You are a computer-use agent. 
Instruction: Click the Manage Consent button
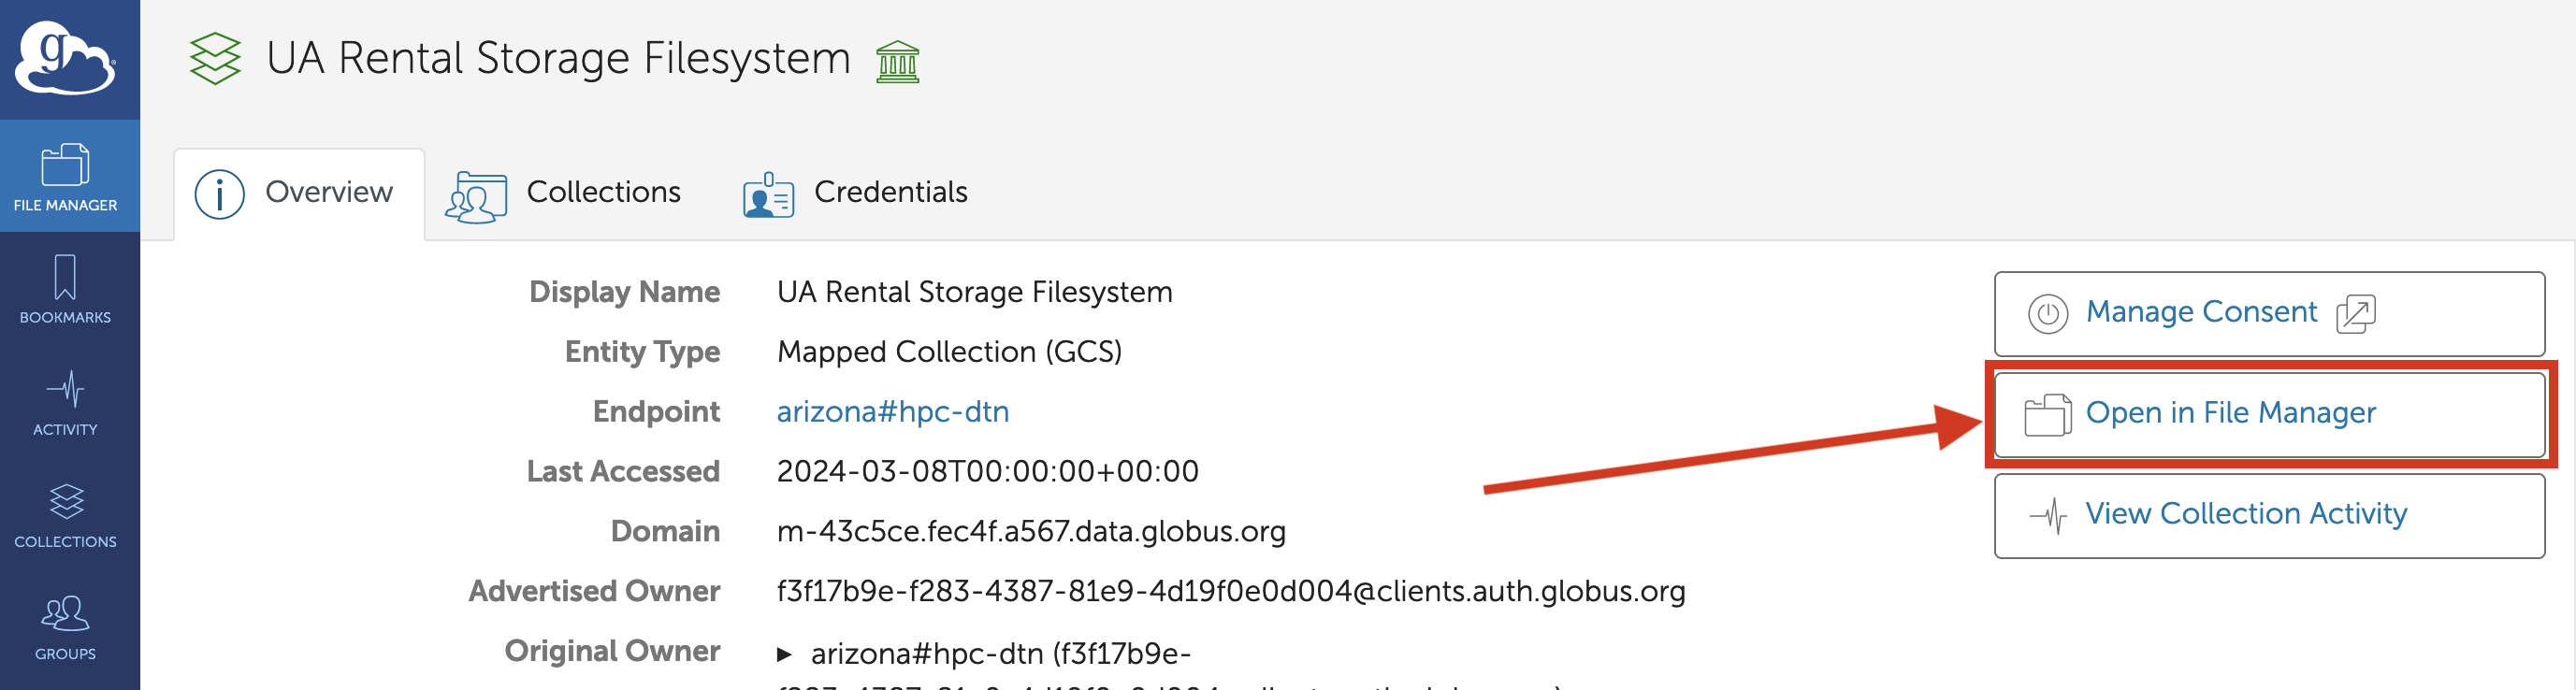coord(2269,314)
